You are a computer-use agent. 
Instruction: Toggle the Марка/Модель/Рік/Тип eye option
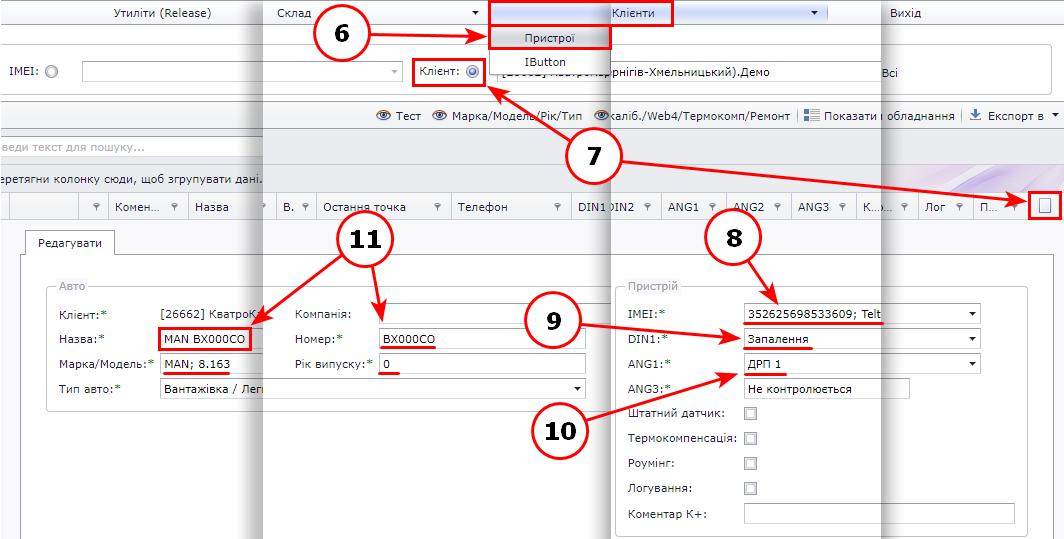click(x=440, y=116)
